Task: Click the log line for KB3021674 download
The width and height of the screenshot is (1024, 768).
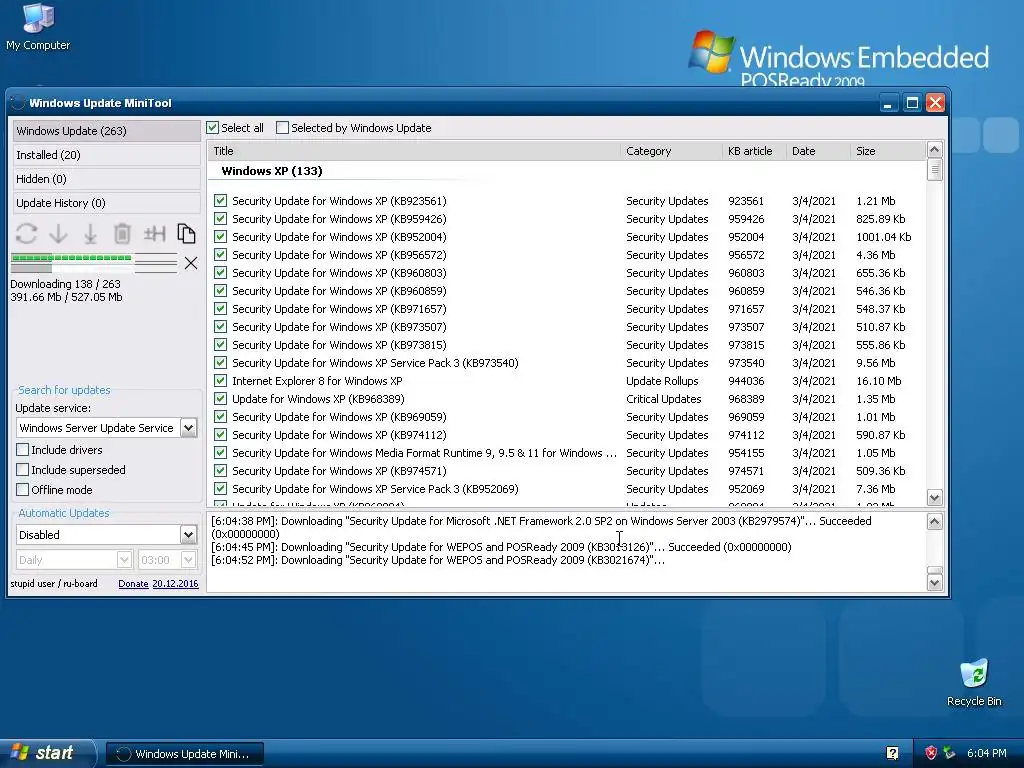Action: [x=438, y=560]
